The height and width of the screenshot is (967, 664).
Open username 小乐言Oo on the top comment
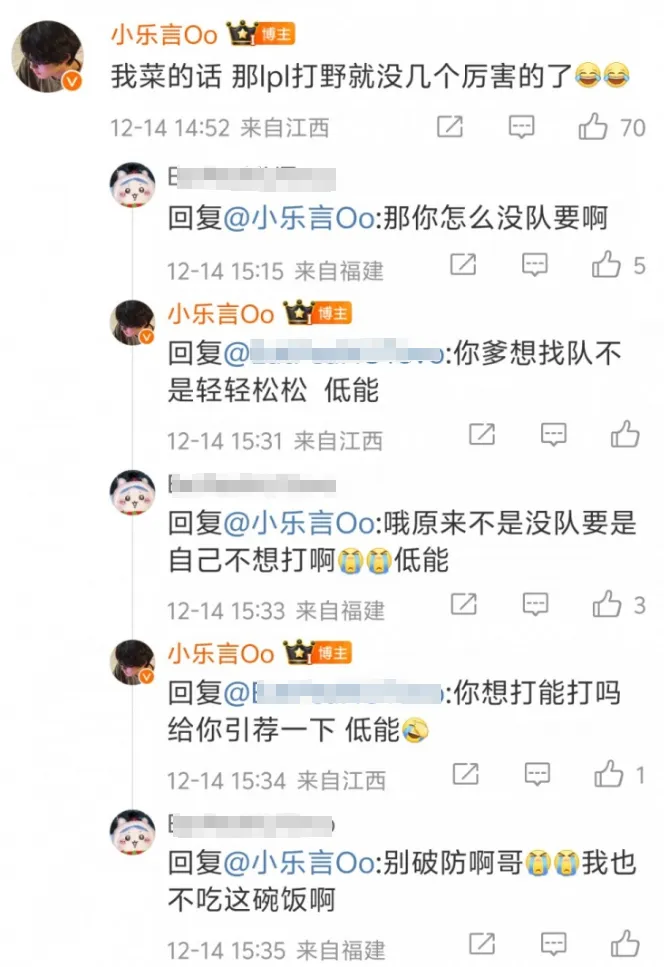[x=164, y=35]
